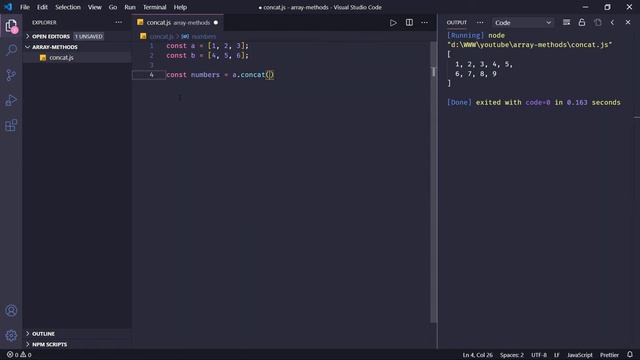Viewport: 640px width, 360px height.
Task: Change end of line sequence LF
Action: [557, 355]
